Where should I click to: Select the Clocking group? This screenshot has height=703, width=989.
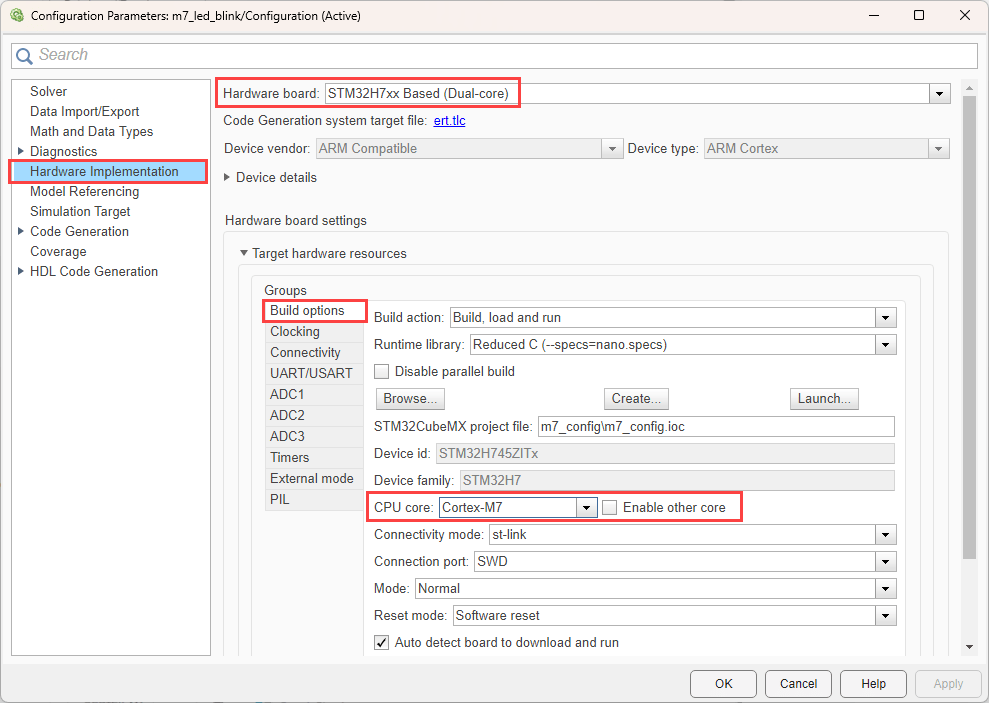(295, 331)
